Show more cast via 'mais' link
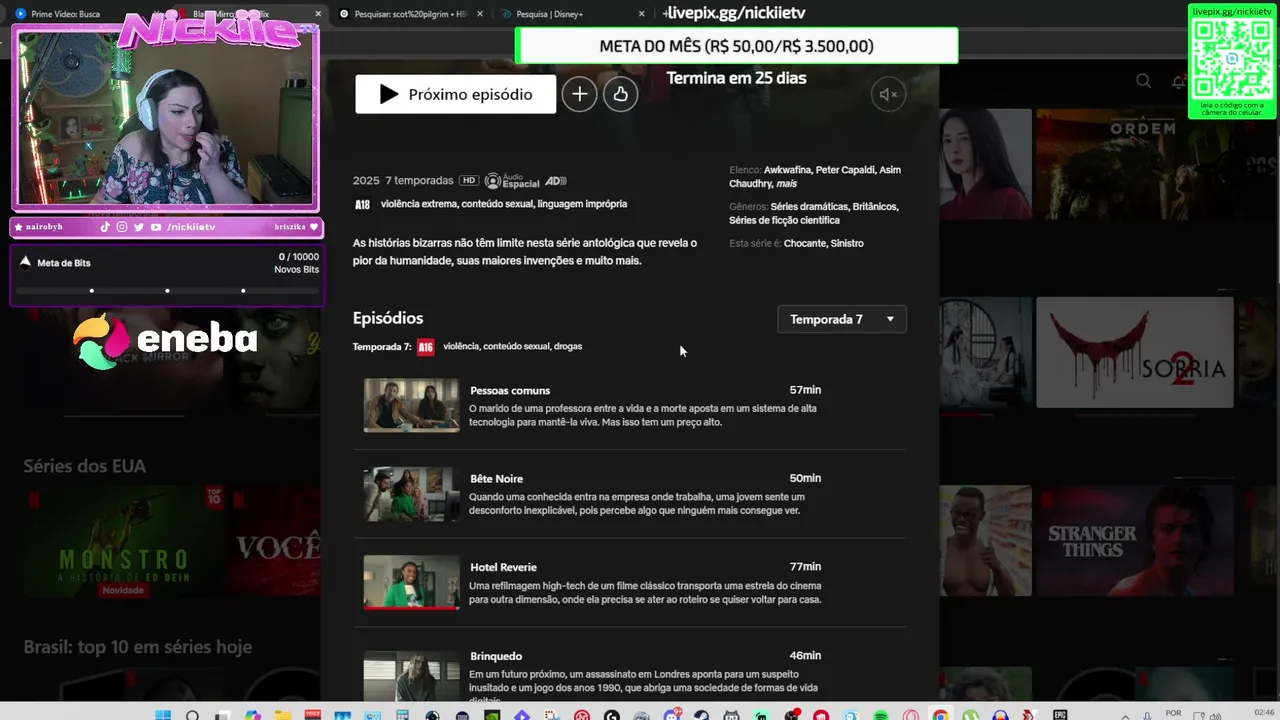 click(x=787, y=184)
